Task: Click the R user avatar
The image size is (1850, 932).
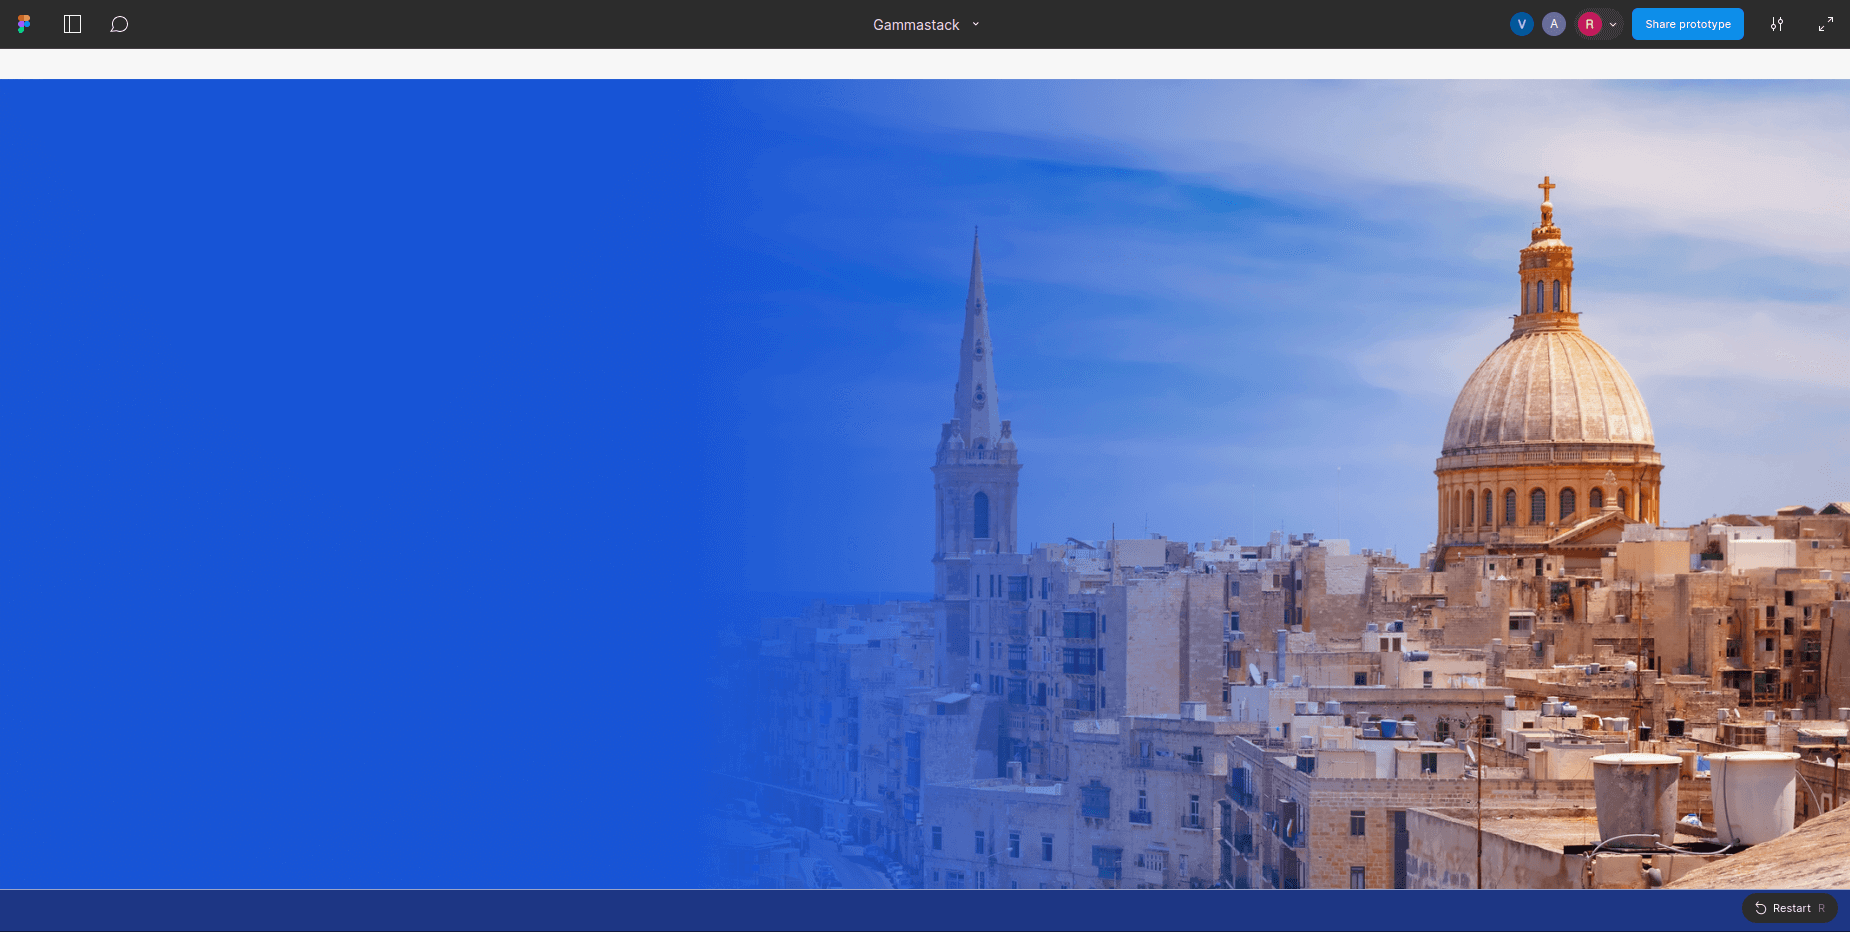Action: 1589,24
